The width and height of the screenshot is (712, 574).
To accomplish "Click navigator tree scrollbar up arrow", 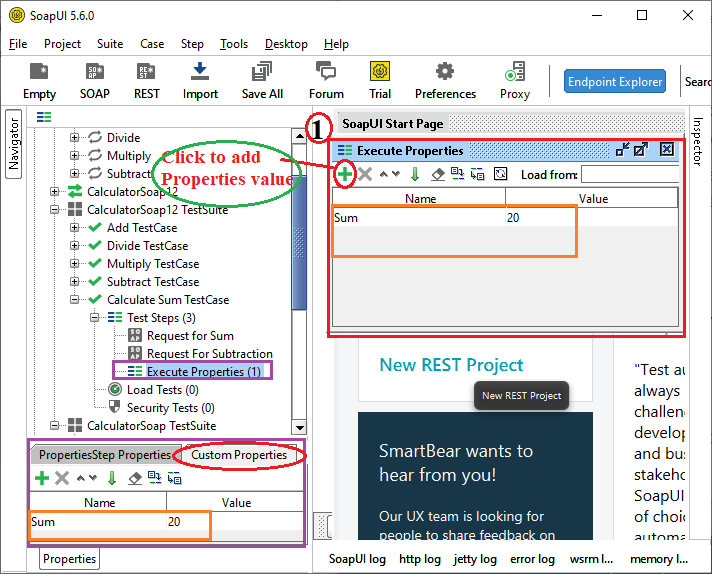I will [x=299, y=136].
